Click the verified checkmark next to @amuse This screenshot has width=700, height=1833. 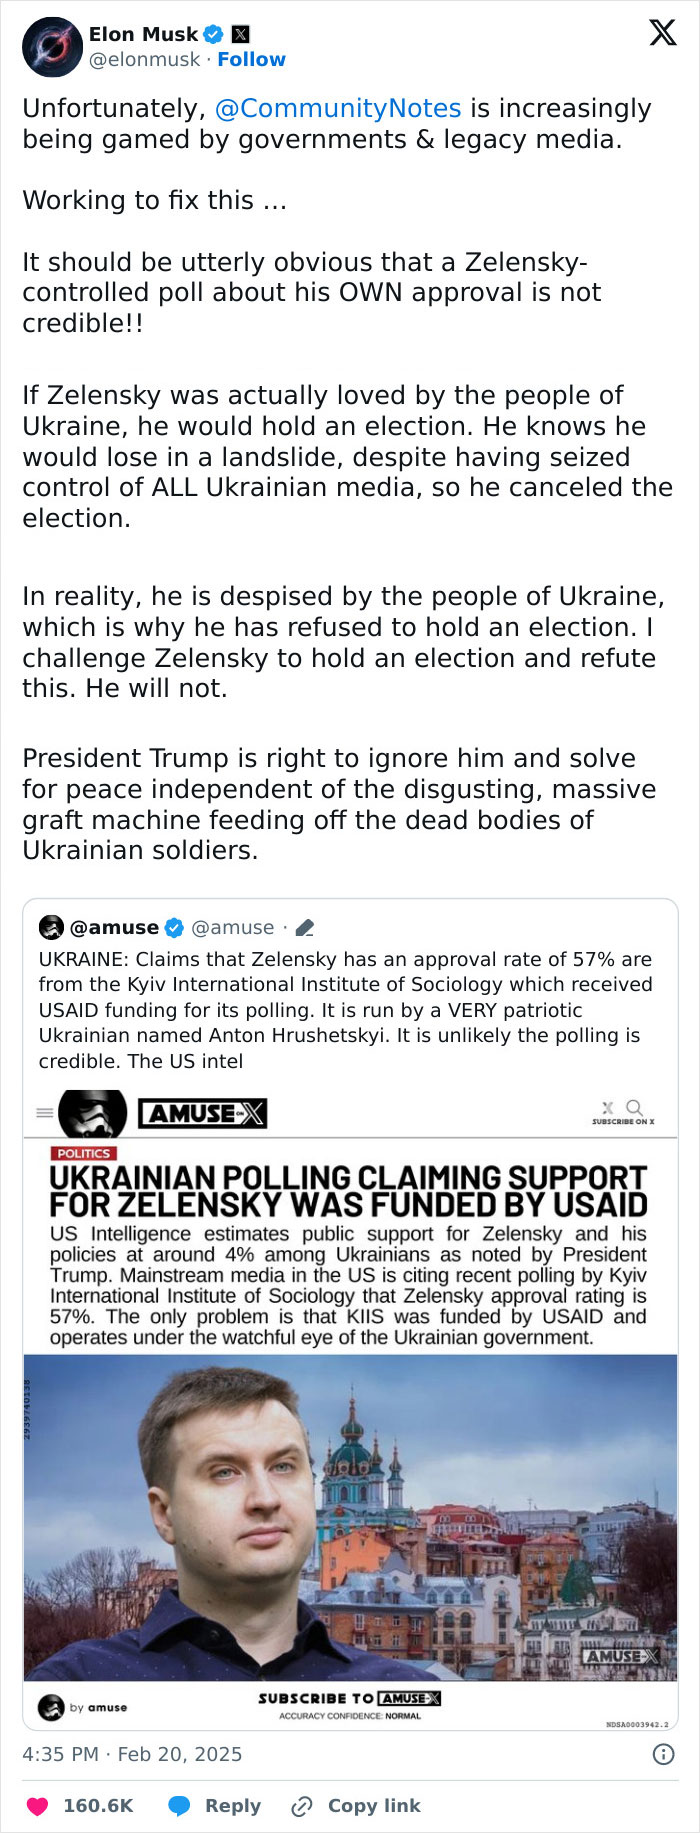173,926
